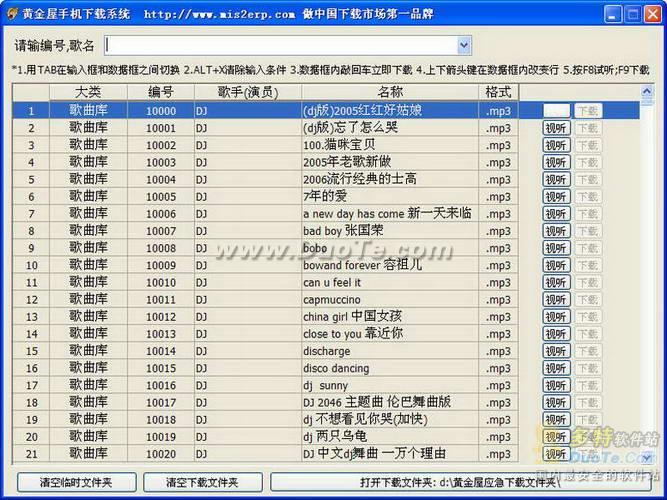Preview the song bad boy 张国荣
Viewport: 667px width, 500px height.
(x=557, y=230)
